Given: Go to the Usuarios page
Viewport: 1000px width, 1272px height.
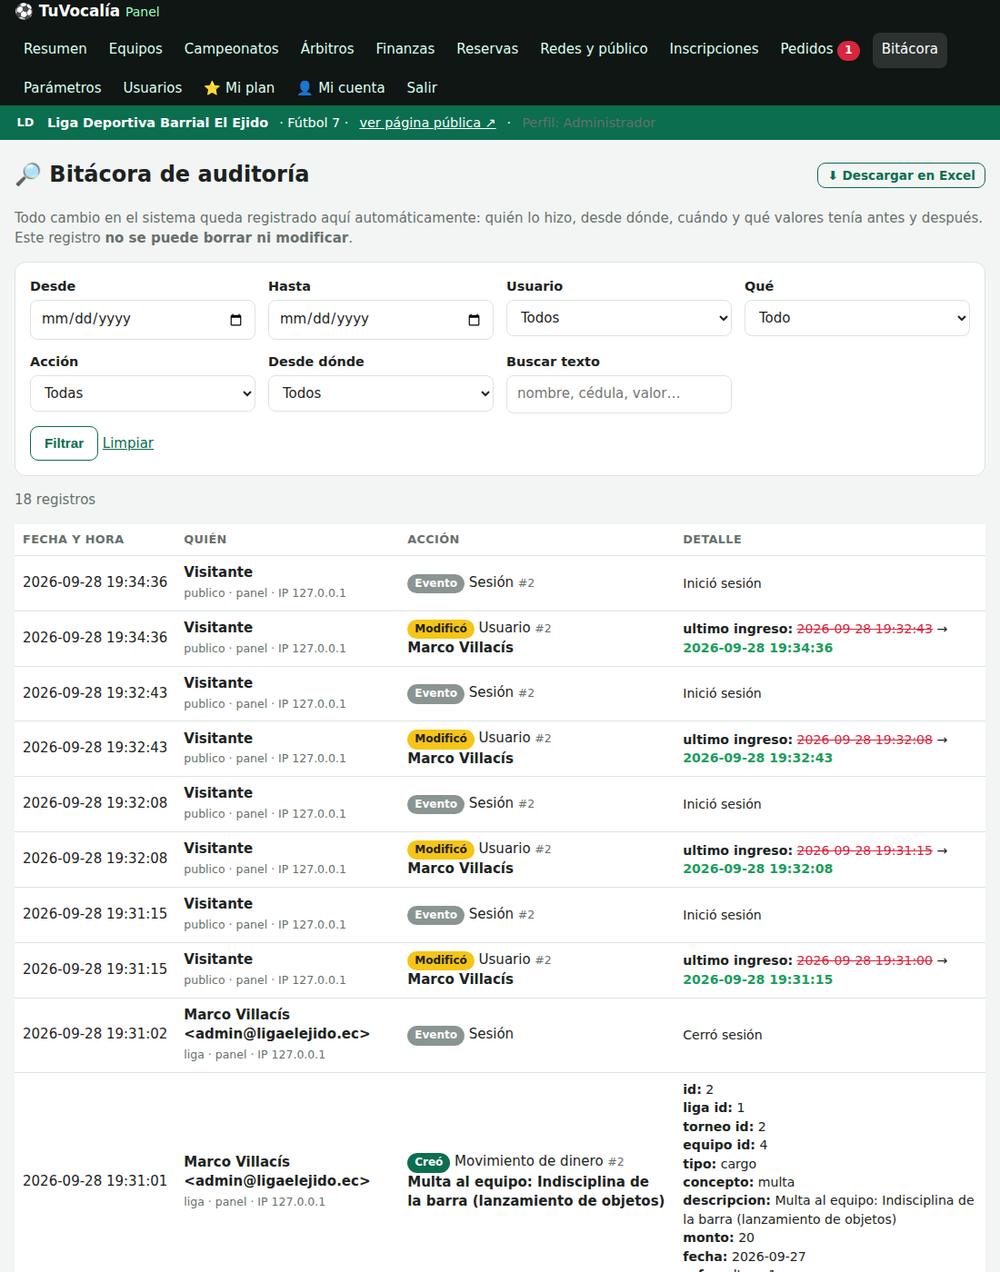Looking at the screenshot, I should [152, 88].
